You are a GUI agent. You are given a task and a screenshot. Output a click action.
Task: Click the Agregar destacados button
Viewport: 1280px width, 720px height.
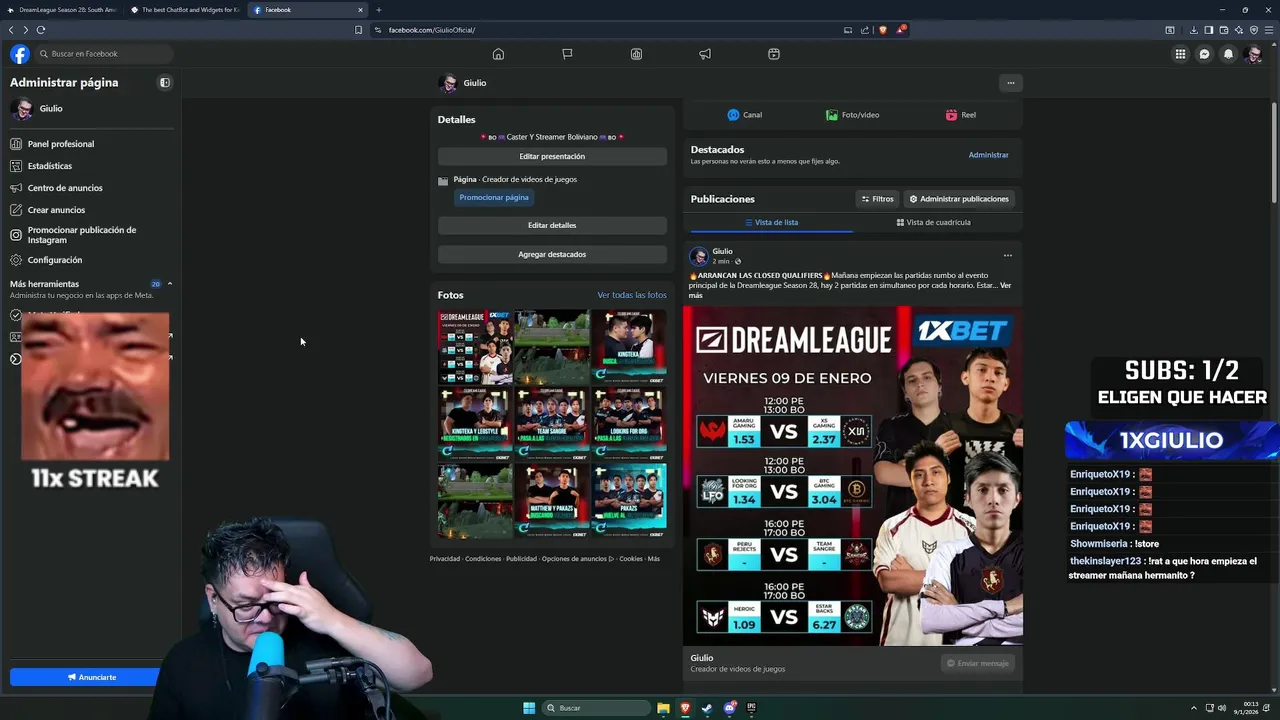click(552, 254)
